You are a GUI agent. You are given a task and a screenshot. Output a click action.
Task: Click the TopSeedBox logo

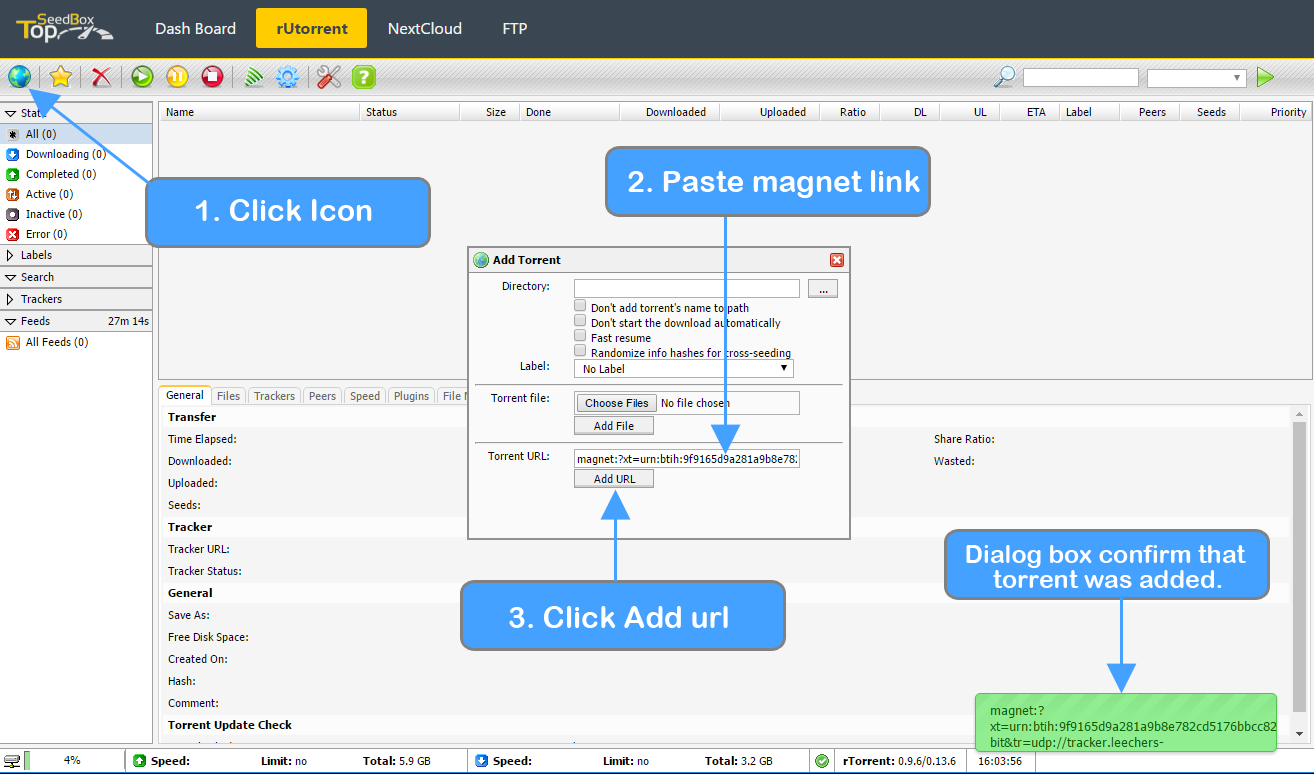[64, 27]
